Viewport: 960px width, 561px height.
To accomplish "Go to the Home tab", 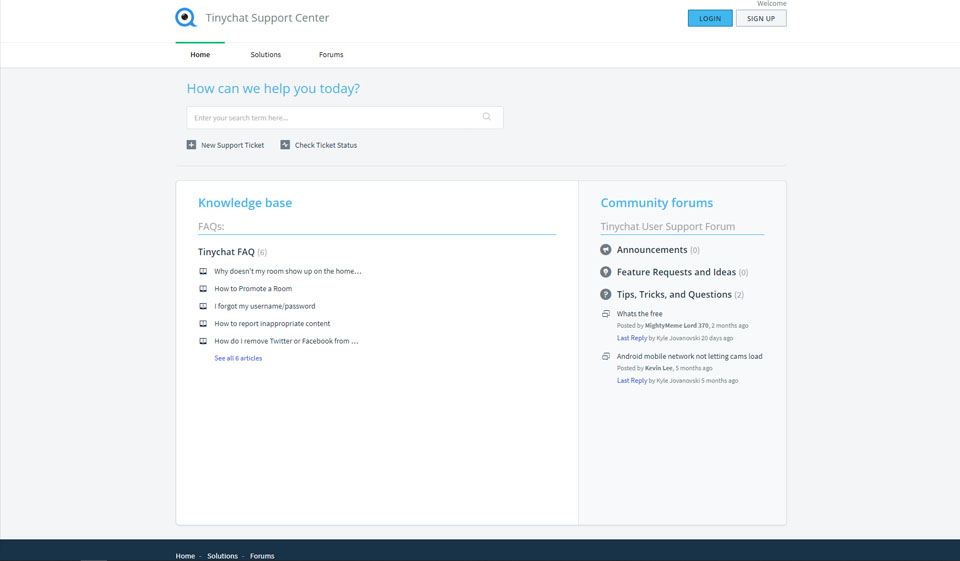I will [200, 55].
